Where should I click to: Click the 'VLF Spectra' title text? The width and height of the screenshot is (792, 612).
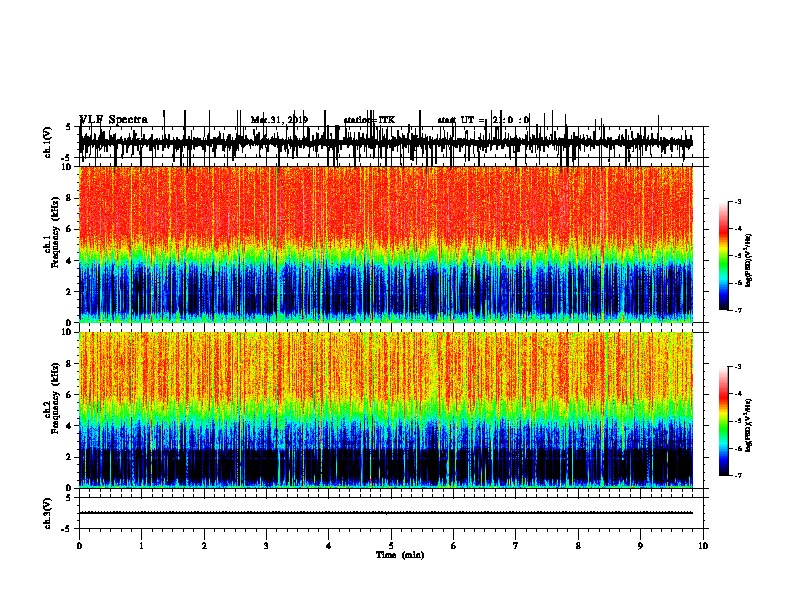point(114,120)
